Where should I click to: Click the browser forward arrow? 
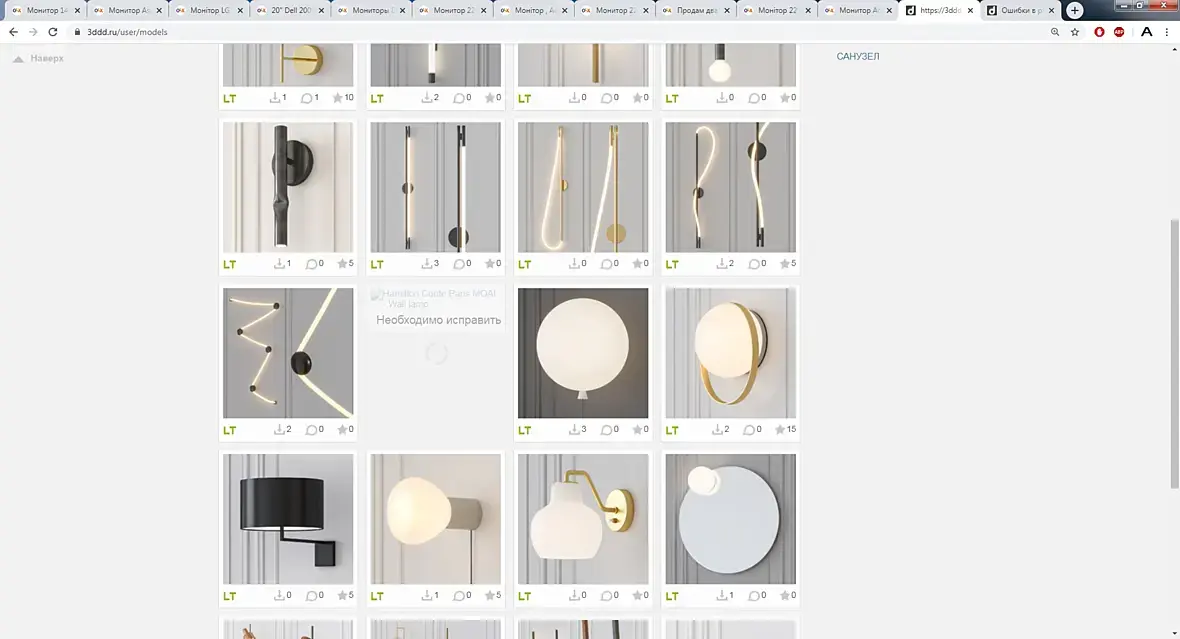pos(33,32)
